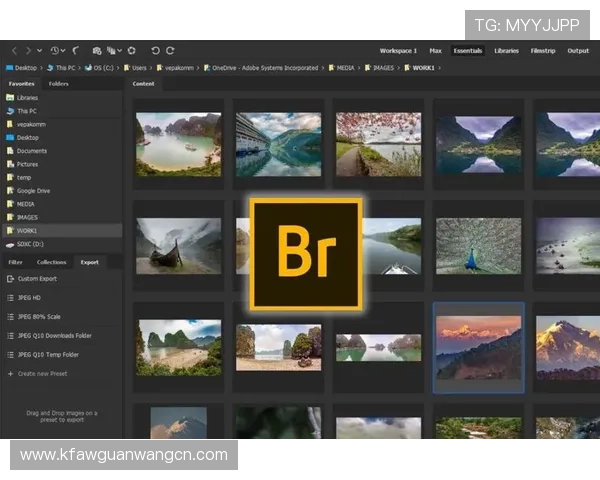Expand the chevron after Users in breadcrumb
Screen dimensions: 600x480
click(x=150, y=68)
